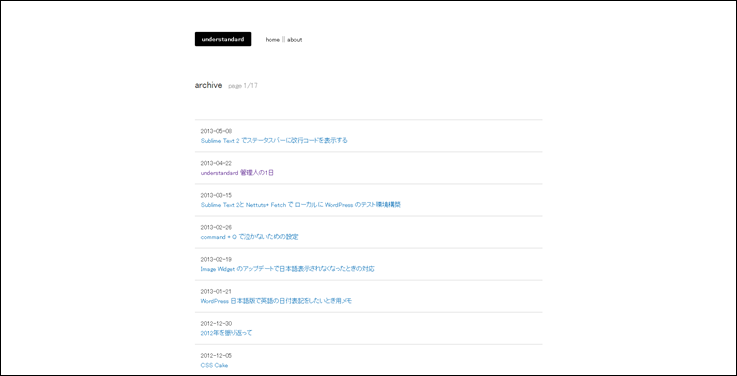Click the understandard logo button
The image size is (737, 376).
tap(223, 39)
